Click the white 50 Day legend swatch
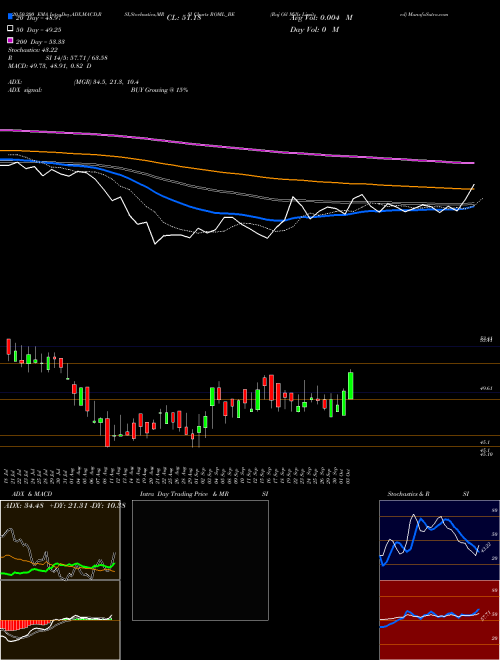 coord(11,29)
